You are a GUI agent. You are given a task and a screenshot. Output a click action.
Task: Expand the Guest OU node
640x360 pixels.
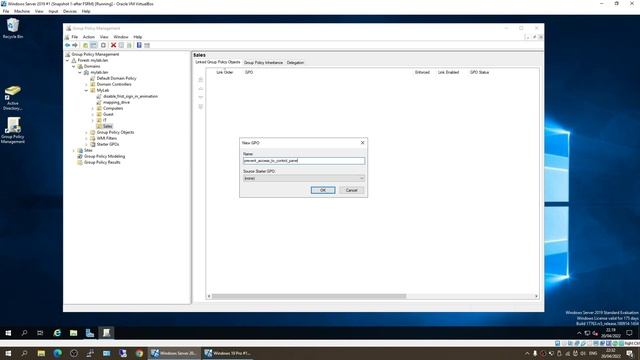point(93,114)
